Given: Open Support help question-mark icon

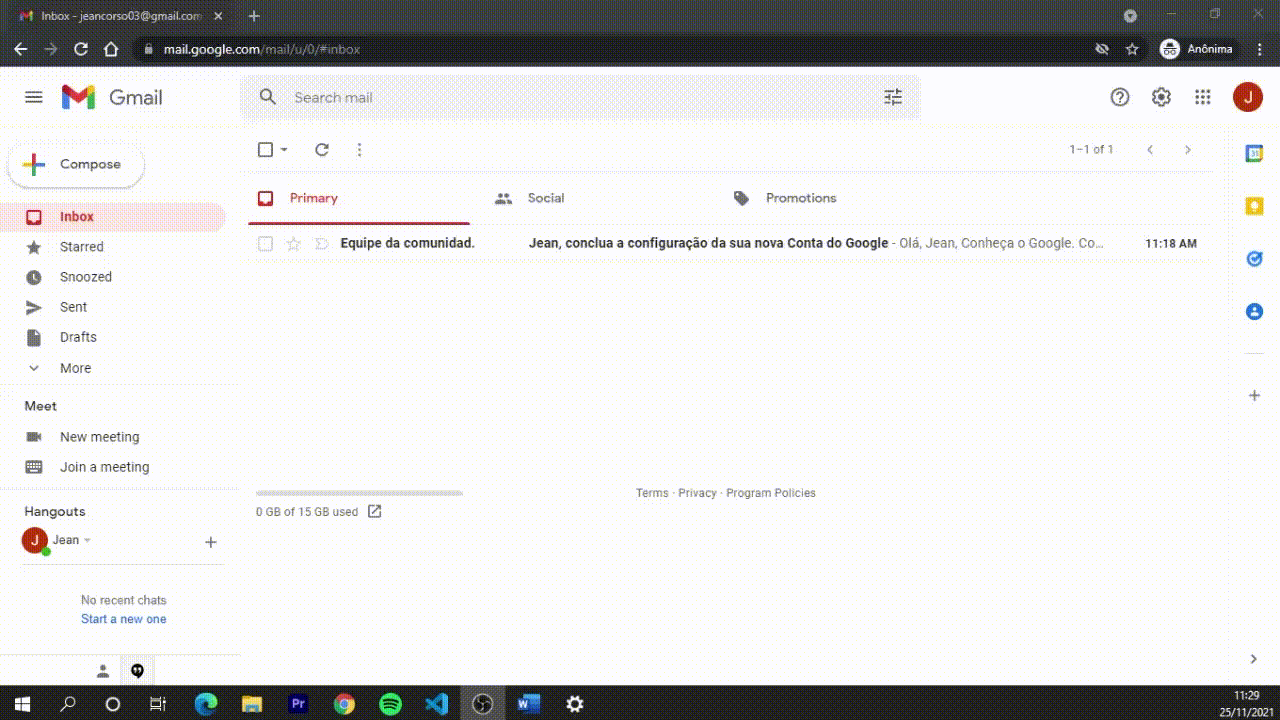Looking at the screenshot, I should tap(1120, 97).
